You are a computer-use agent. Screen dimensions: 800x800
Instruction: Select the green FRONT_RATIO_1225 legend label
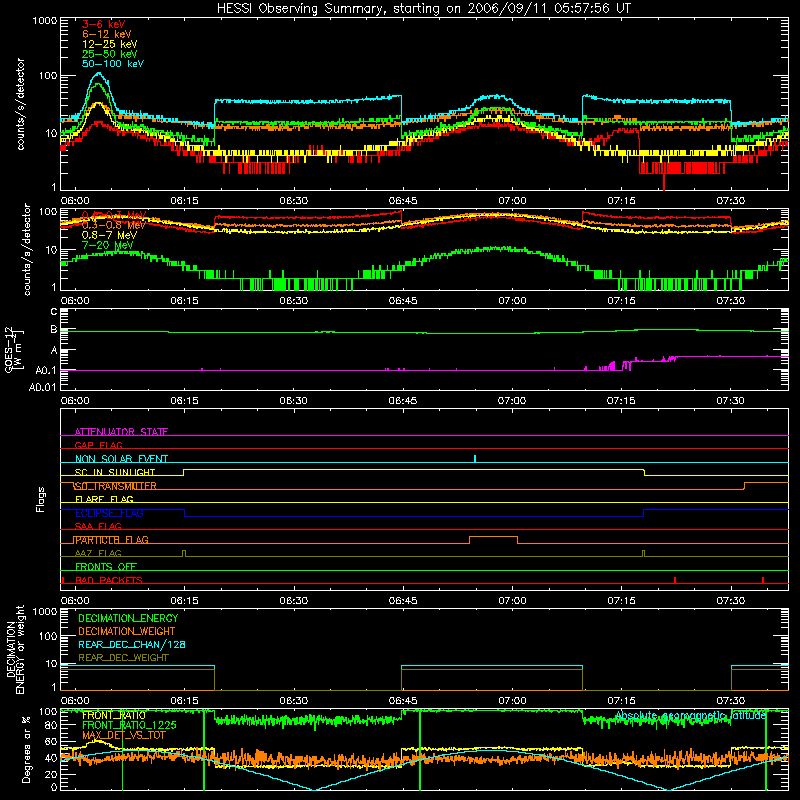point(129,725)
